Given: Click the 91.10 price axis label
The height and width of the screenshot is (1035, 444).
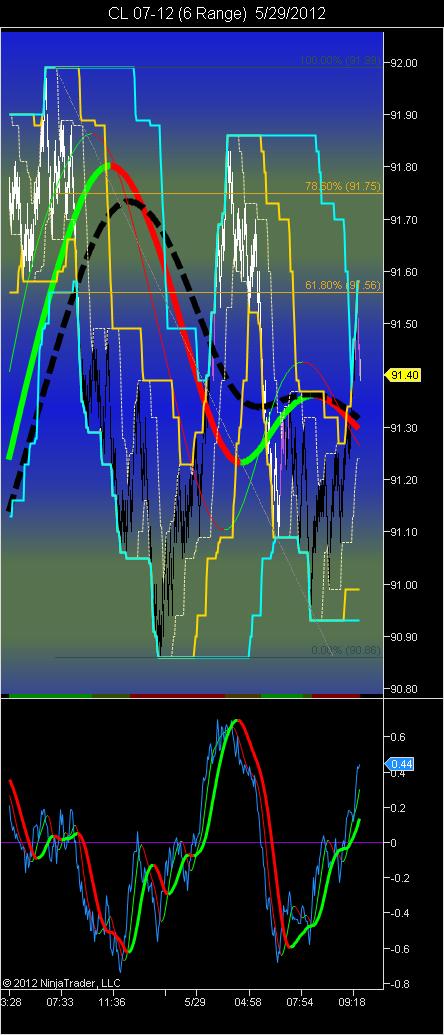Looking at the screenshot, I should (x=403, y=533).
